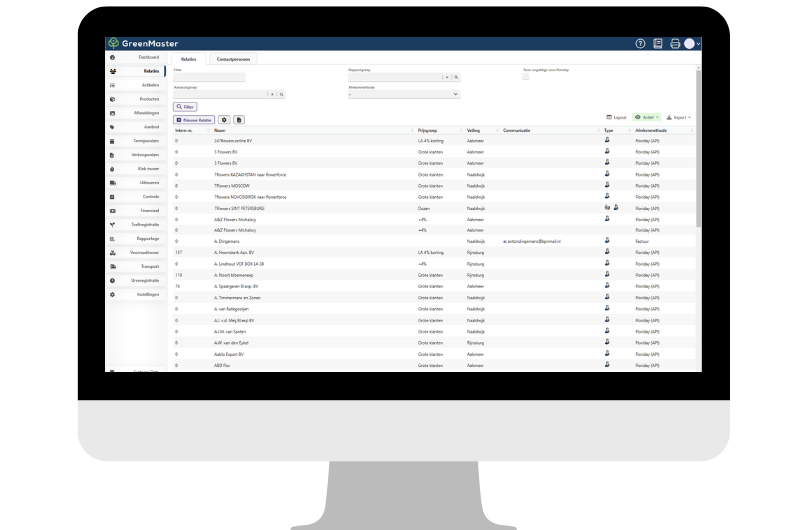The height and width of the screenshot is (530, 800).
Task: Open Instellingen gear icon in sidebar
Action: (x=112, y=294)
